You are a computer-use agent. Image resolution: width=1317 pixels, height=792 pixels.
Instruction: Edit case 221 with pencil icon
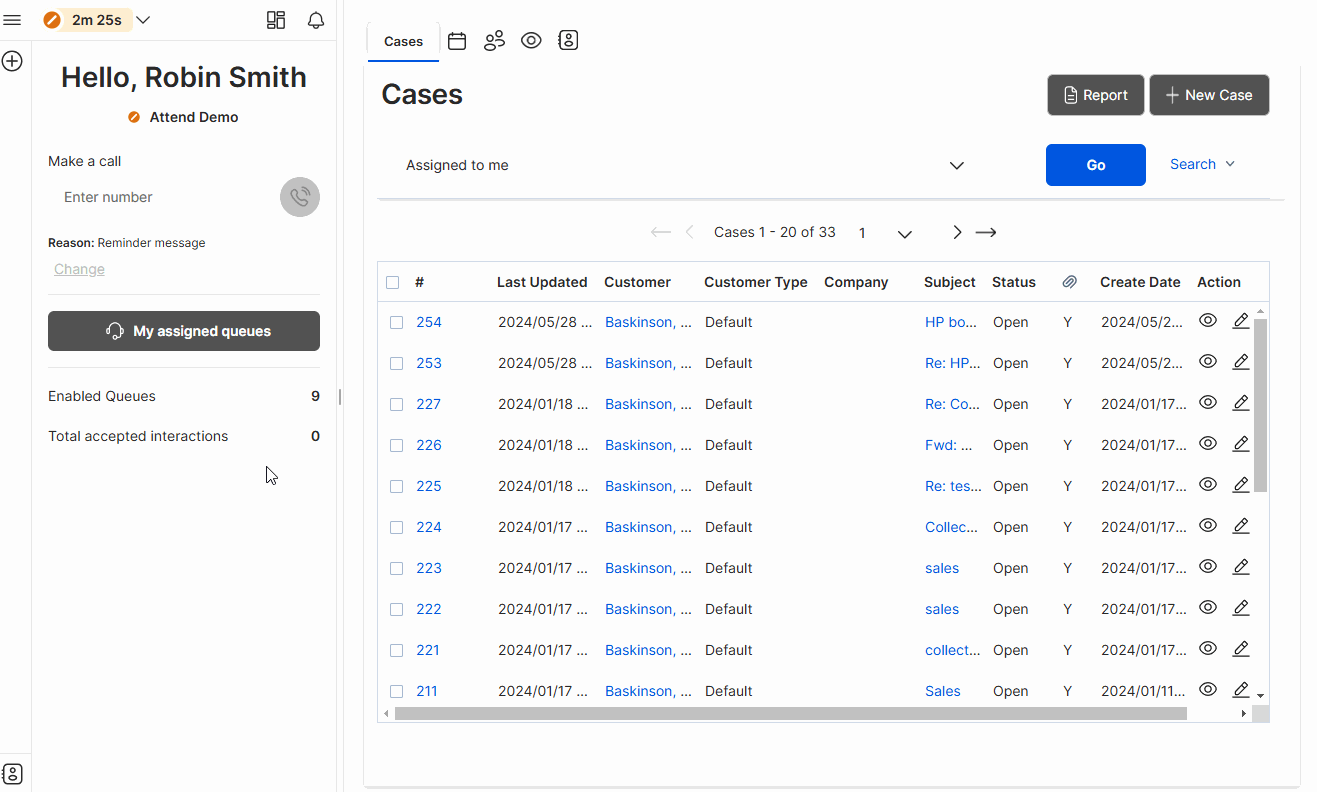click(x=1241, y=648)
